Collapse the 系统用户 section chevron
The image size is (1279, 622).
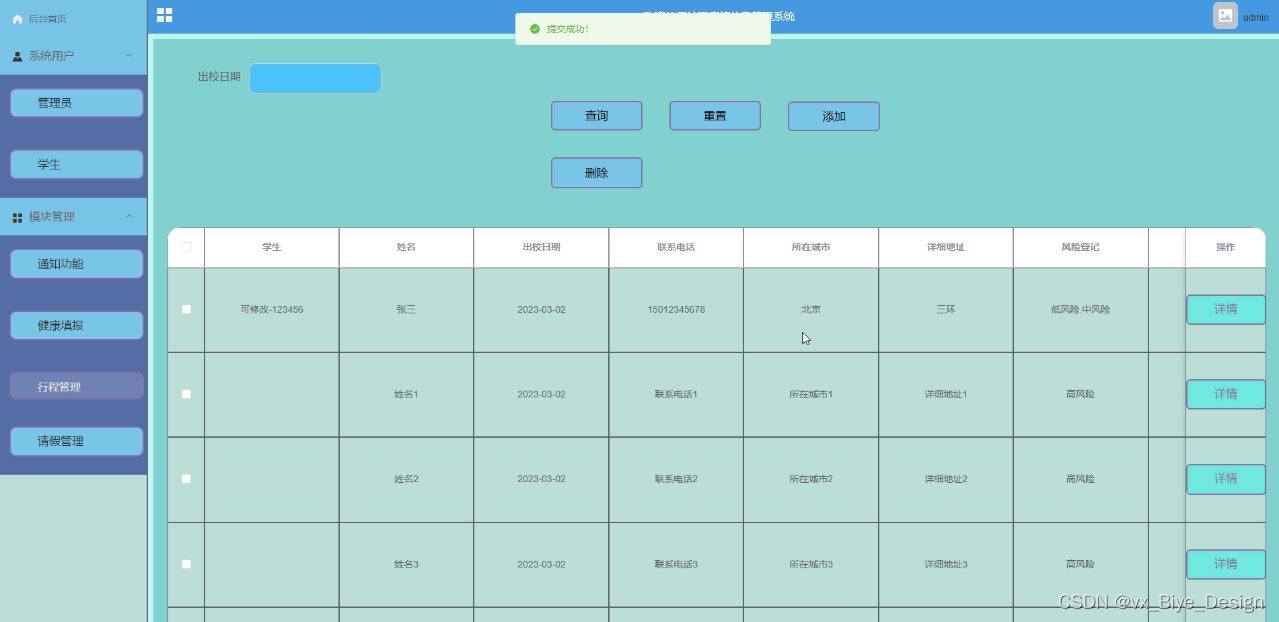tap(129, 56)
